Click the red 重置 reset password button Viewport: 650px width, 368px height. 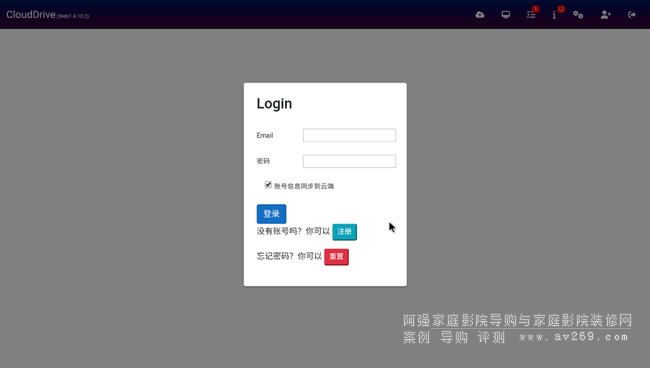point(336,257)
